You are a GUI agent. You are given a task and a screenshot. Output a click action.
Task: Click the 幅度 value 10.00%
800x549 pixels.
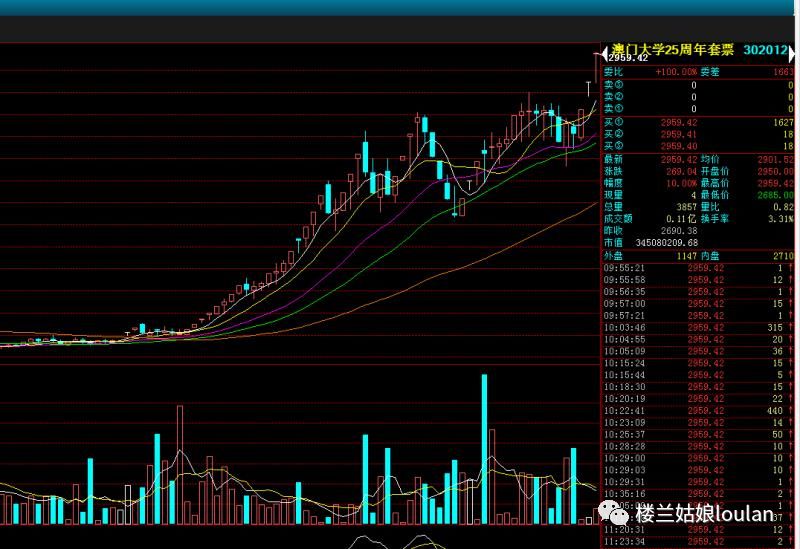pyautogui.click(x=681, y=183)
